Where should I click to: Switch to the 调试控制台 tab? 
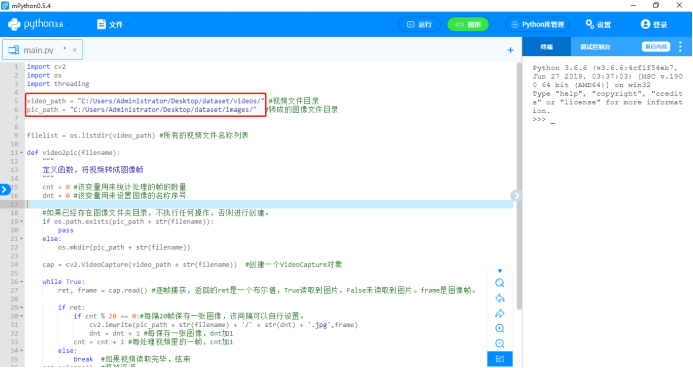pos(595,47)
